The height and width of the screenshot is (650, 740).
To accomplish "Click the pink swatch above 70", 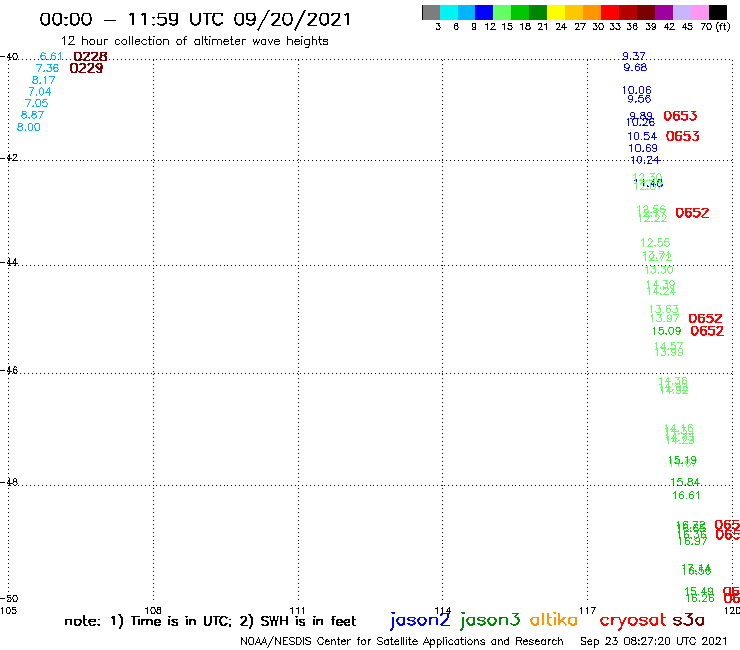I will tap(699, 12).
